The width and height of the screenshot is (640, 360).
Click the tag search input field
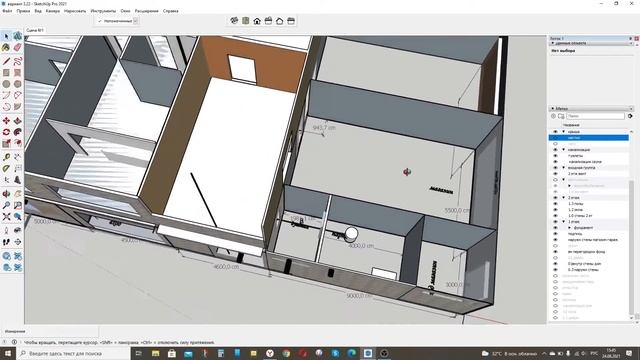coord(595,116)
